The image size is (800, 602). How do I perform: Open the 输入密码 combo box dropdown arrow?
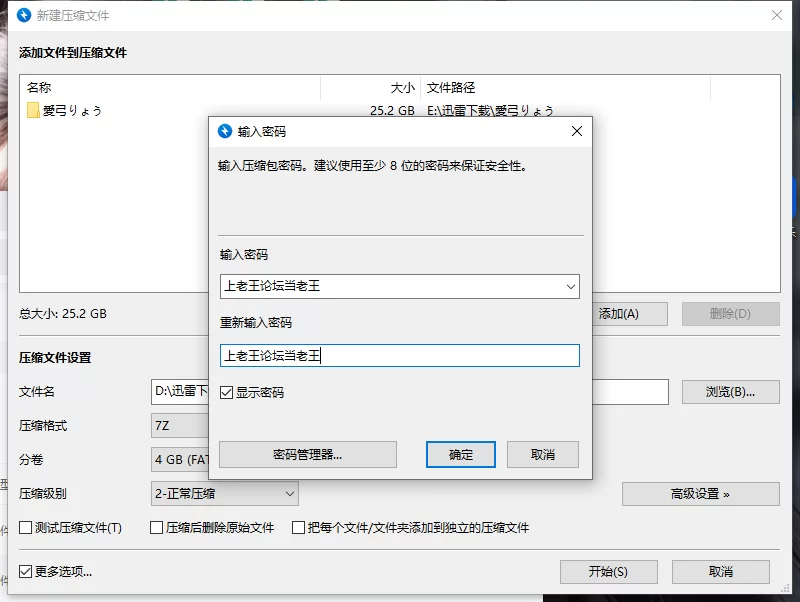tap(571, 287)
